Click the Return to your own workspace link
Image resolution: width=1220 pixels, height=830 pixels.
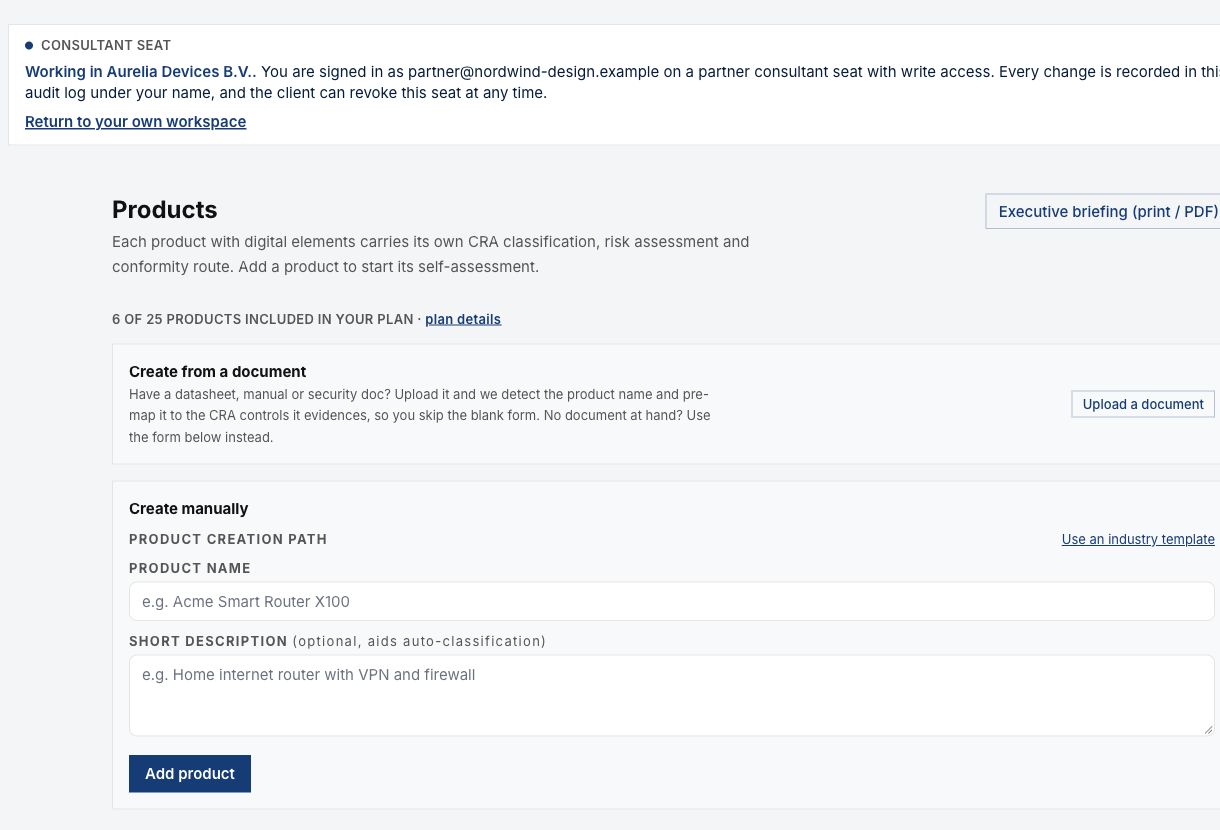135,122
